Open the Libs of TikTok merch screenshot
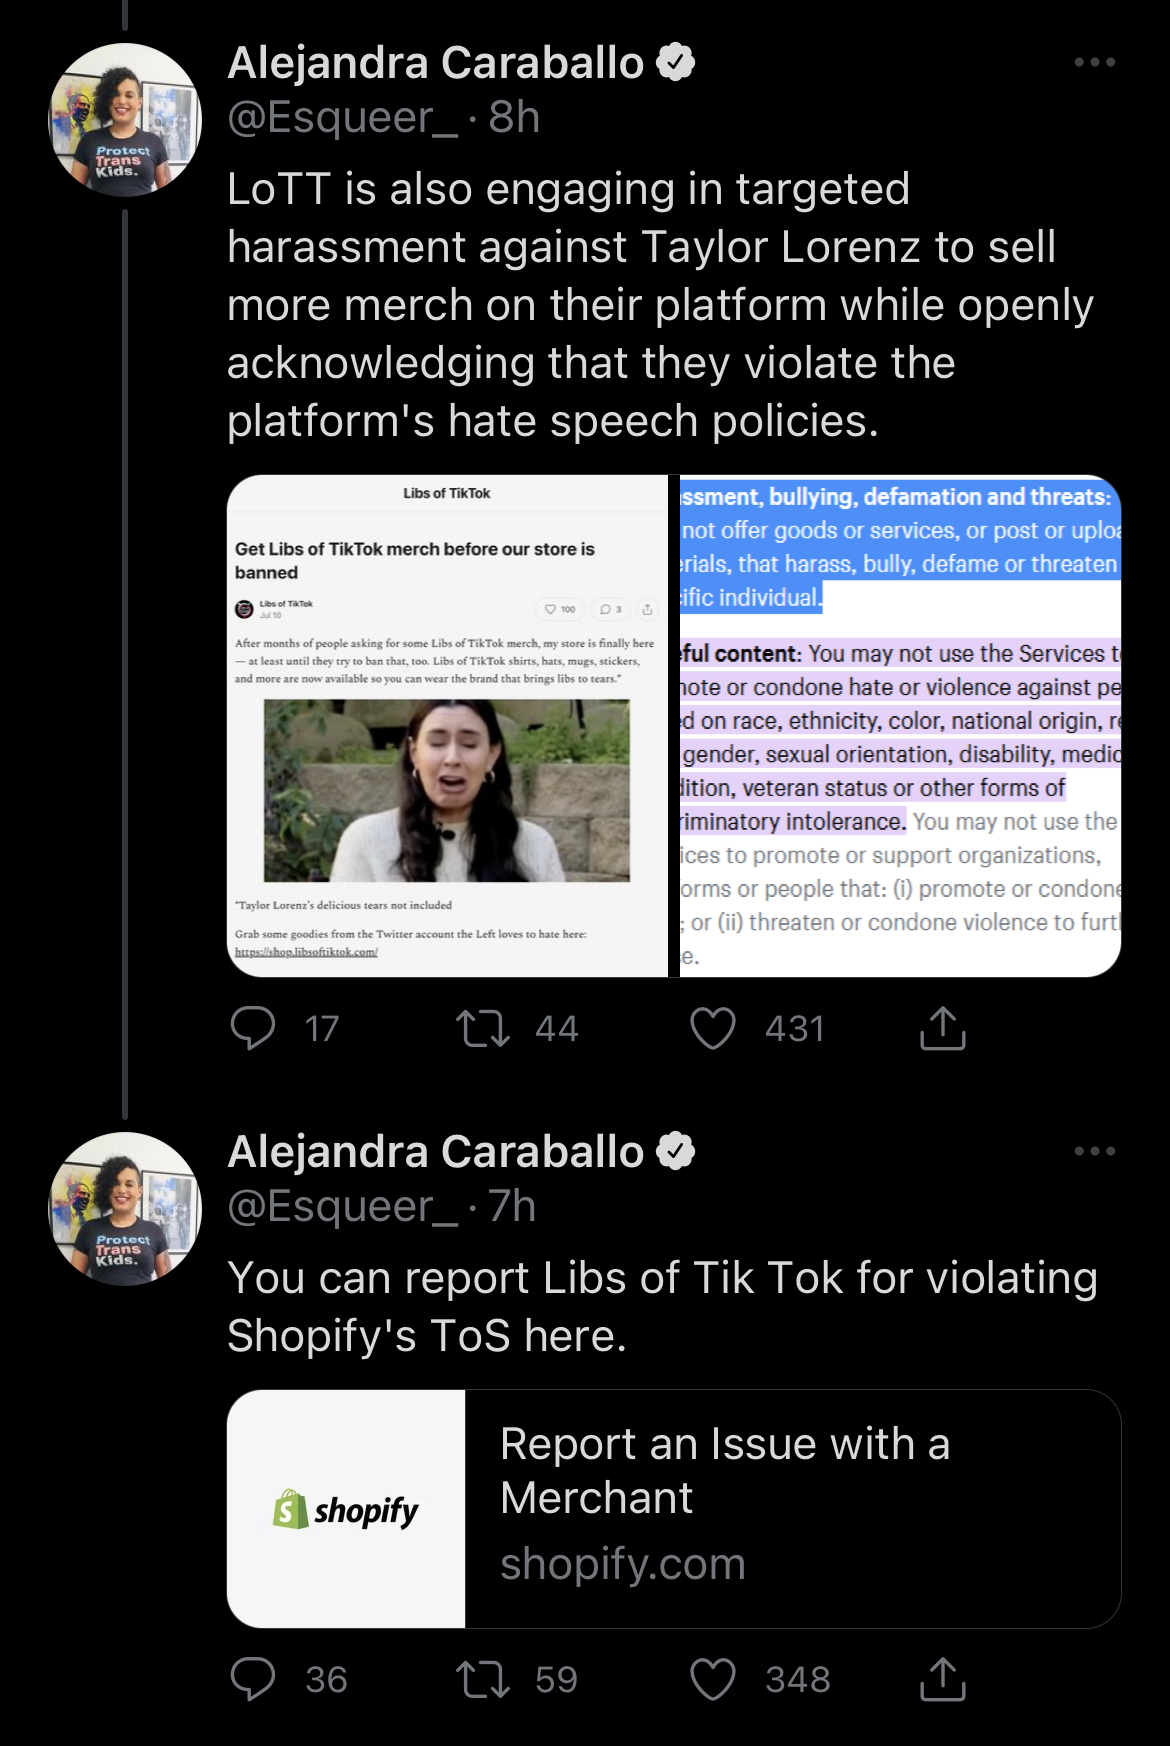 tap(447, 726)
